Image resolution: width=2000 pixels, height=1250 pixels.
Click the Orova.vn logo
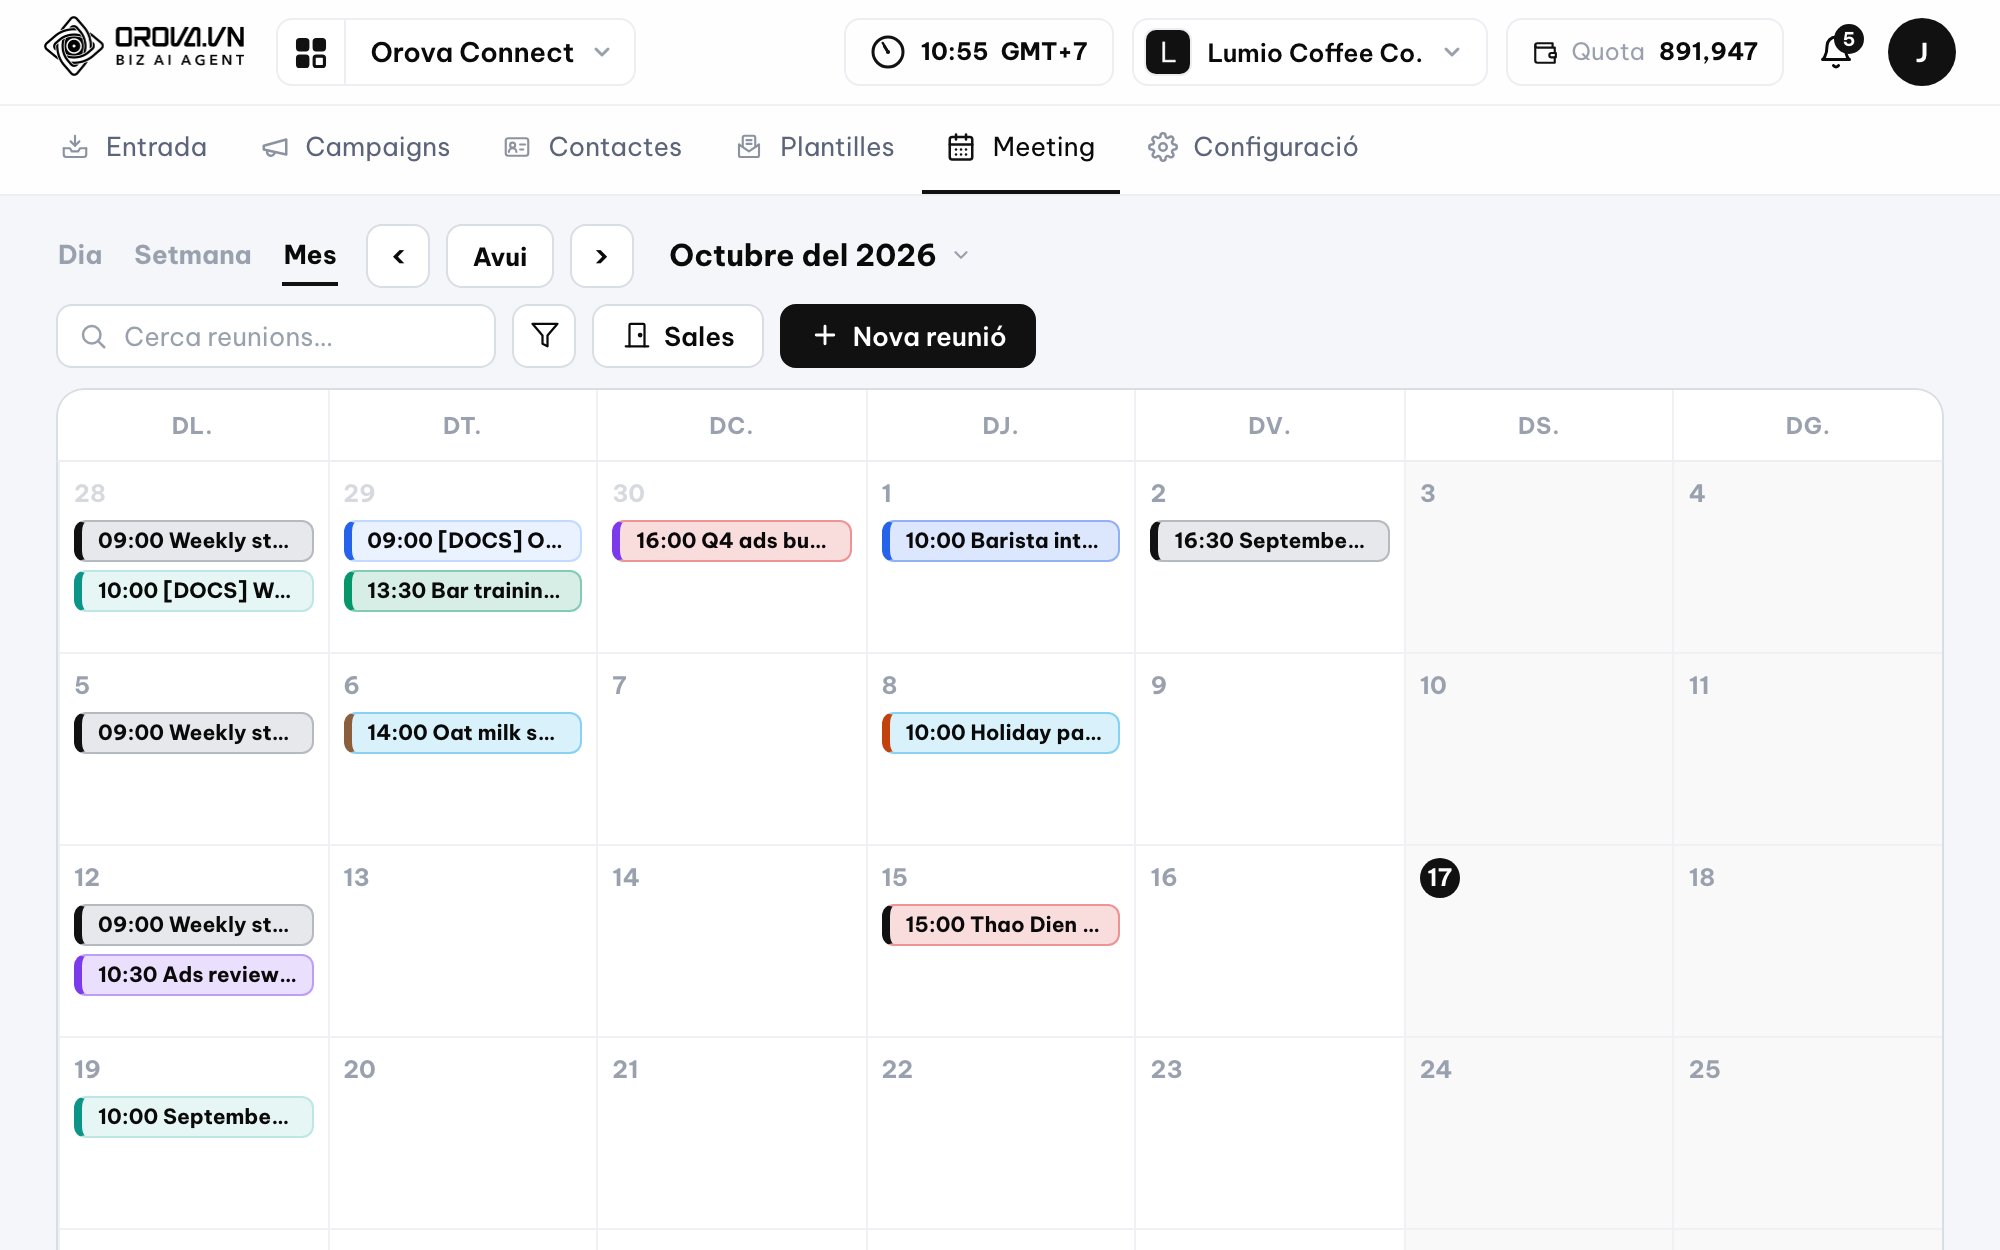click(145, 46)
